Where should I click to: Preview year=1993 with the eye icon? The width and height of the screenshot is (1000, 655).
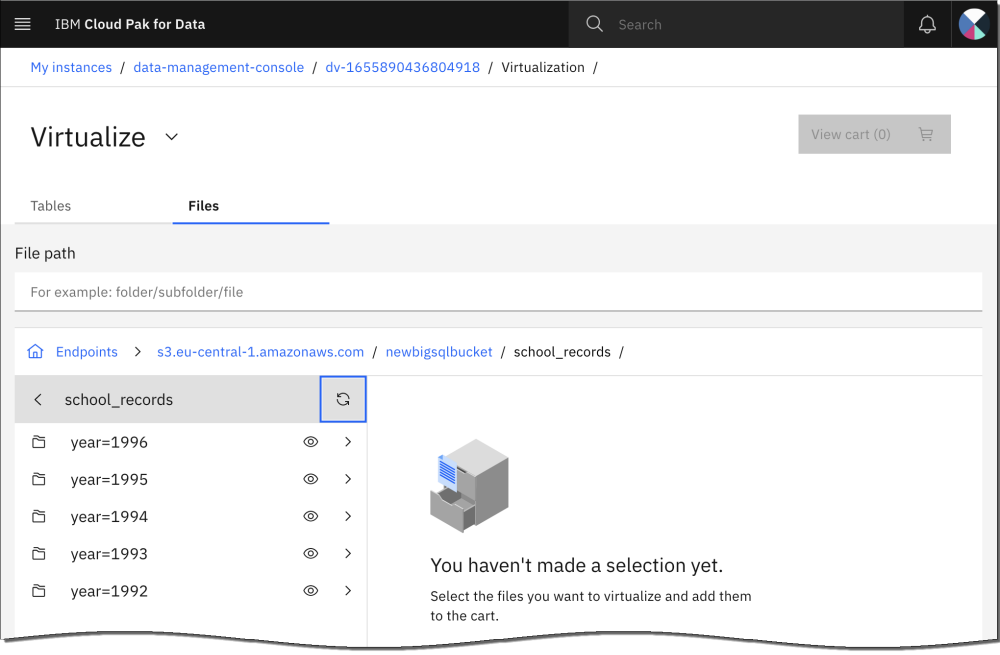click(311, 554)
